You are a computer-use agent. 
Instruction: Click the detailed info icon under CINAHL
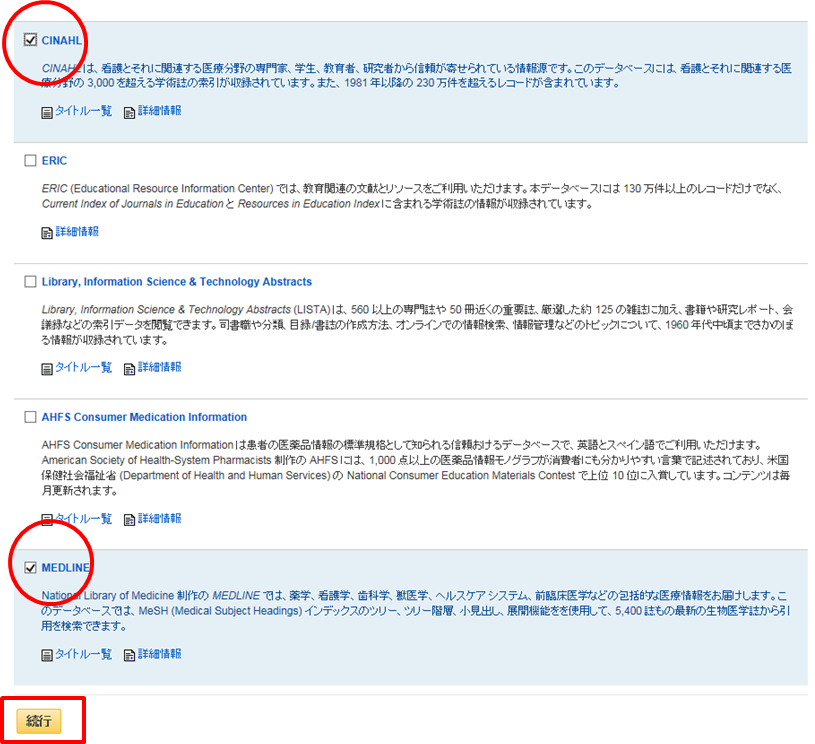[129, 112]
